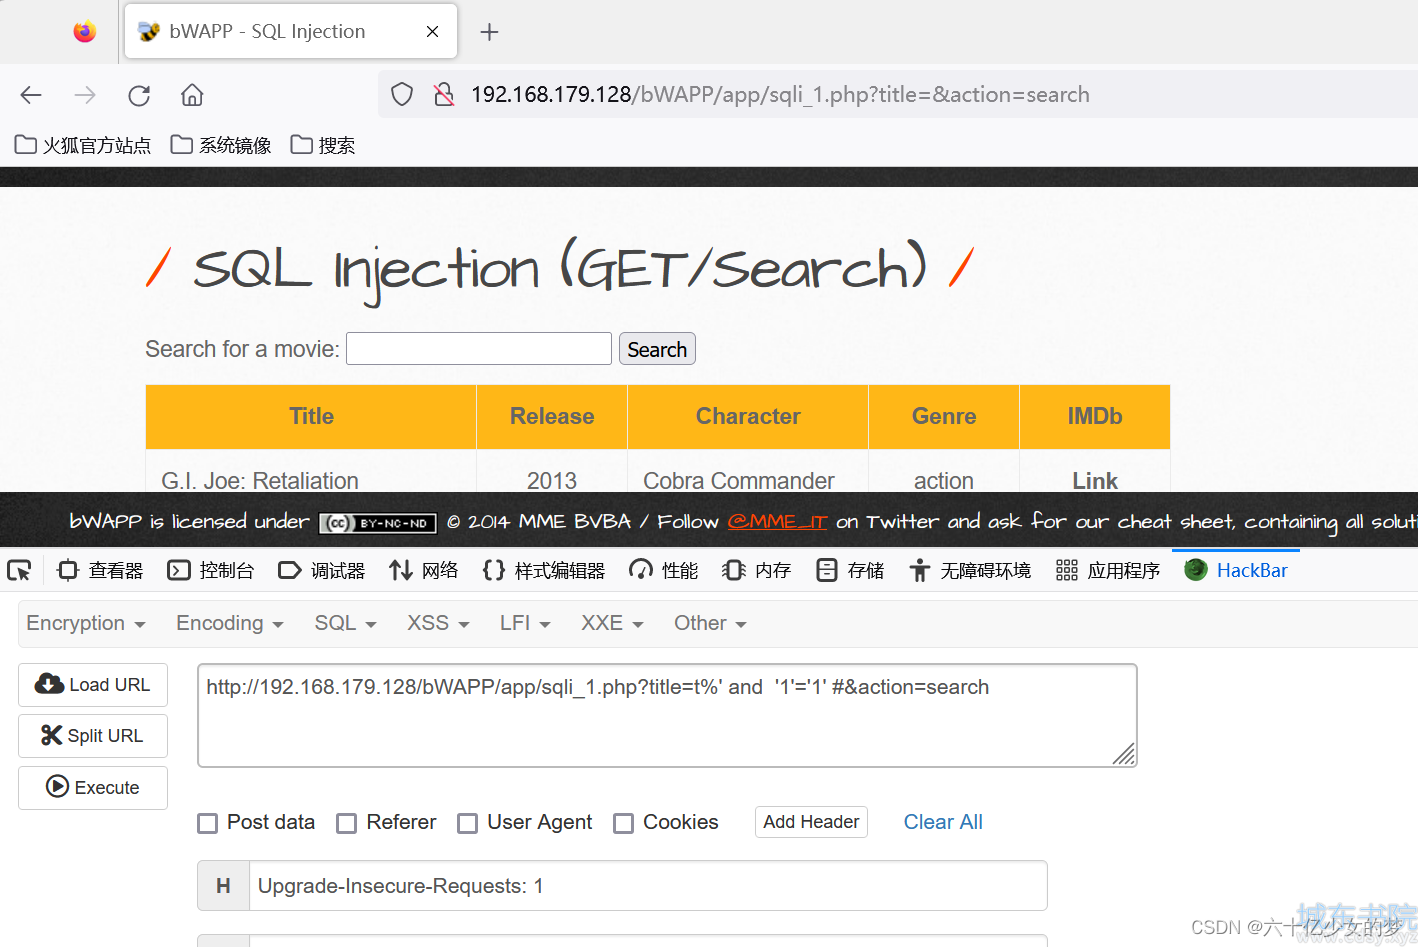Go to the browser home page
1418x947 pixels.
(x=192, y=95)
